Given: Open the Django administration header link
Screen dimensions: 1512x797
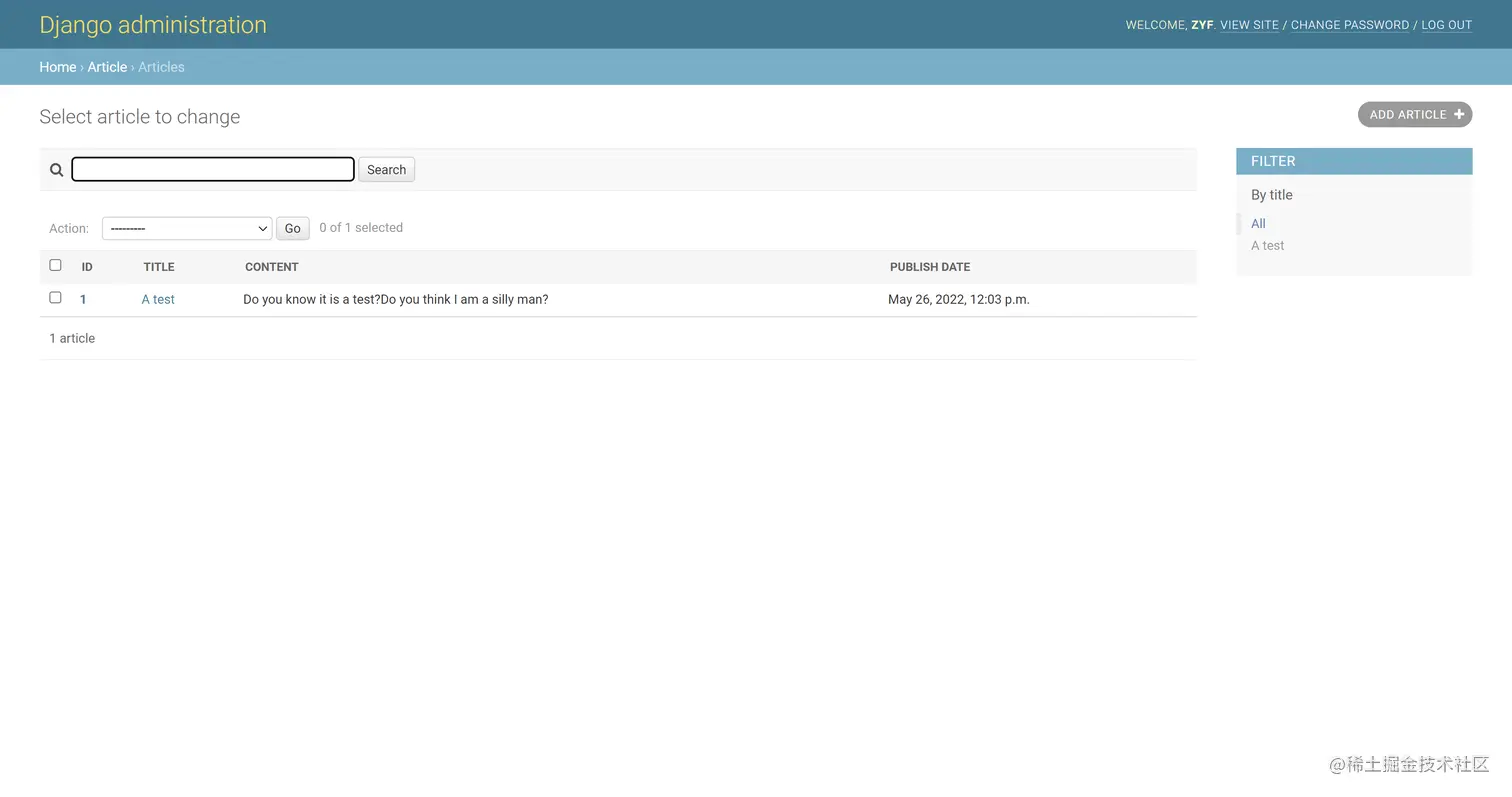Looking at the screenshot, I should [153, 25].
